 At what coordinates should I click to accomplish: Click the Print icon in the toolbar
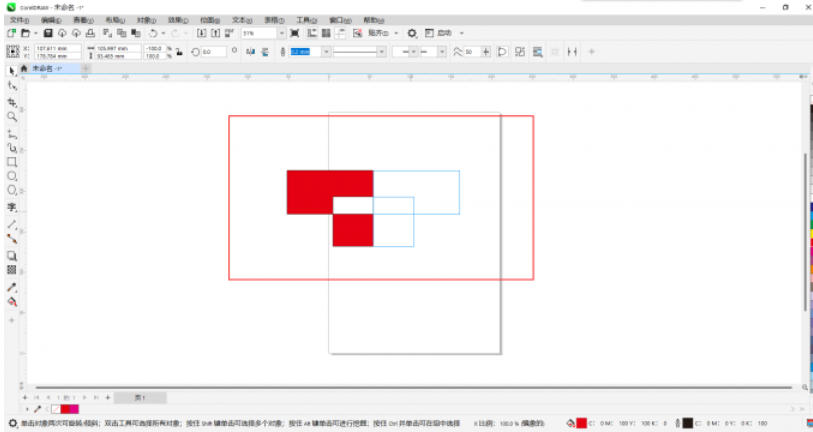point(90,33)
